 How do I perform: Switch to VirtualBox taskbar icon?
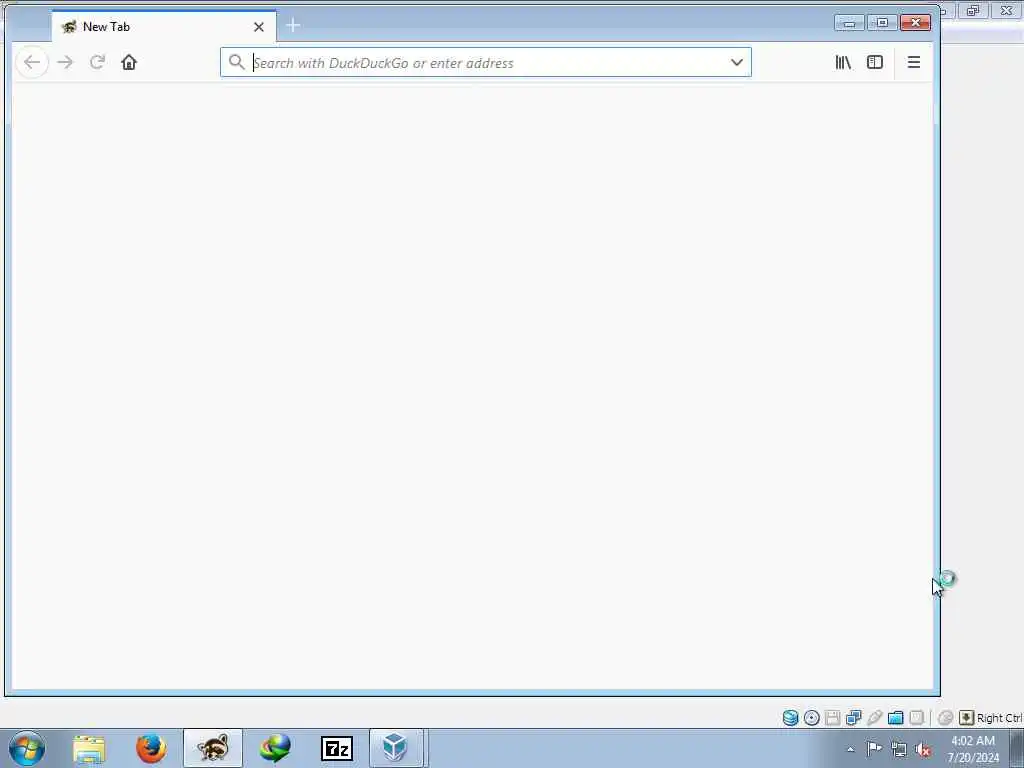coord(397,748)
